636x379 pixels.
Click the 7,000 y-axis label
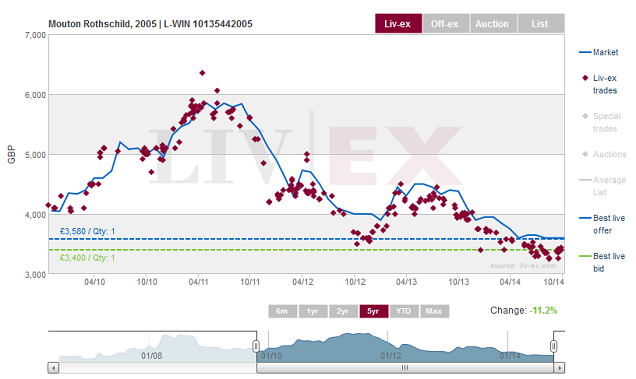point(35,35)
